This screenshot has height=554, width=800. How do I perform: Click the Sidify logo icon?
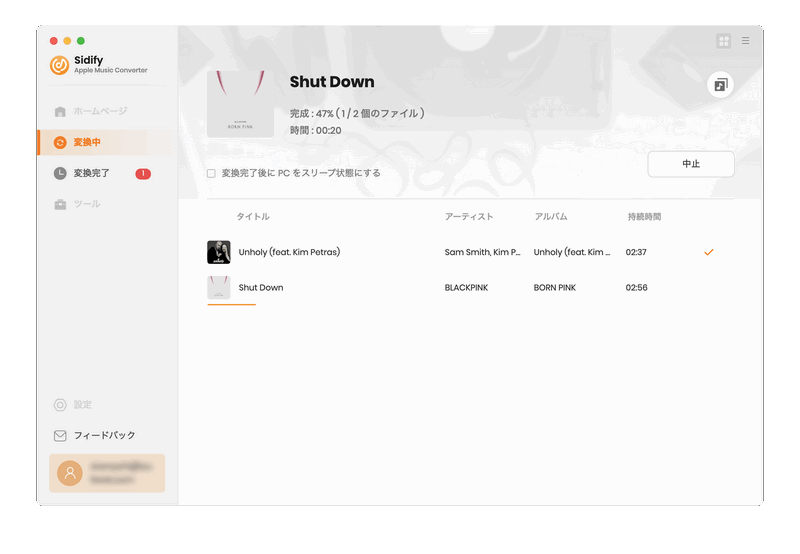(x=60, y=65)
